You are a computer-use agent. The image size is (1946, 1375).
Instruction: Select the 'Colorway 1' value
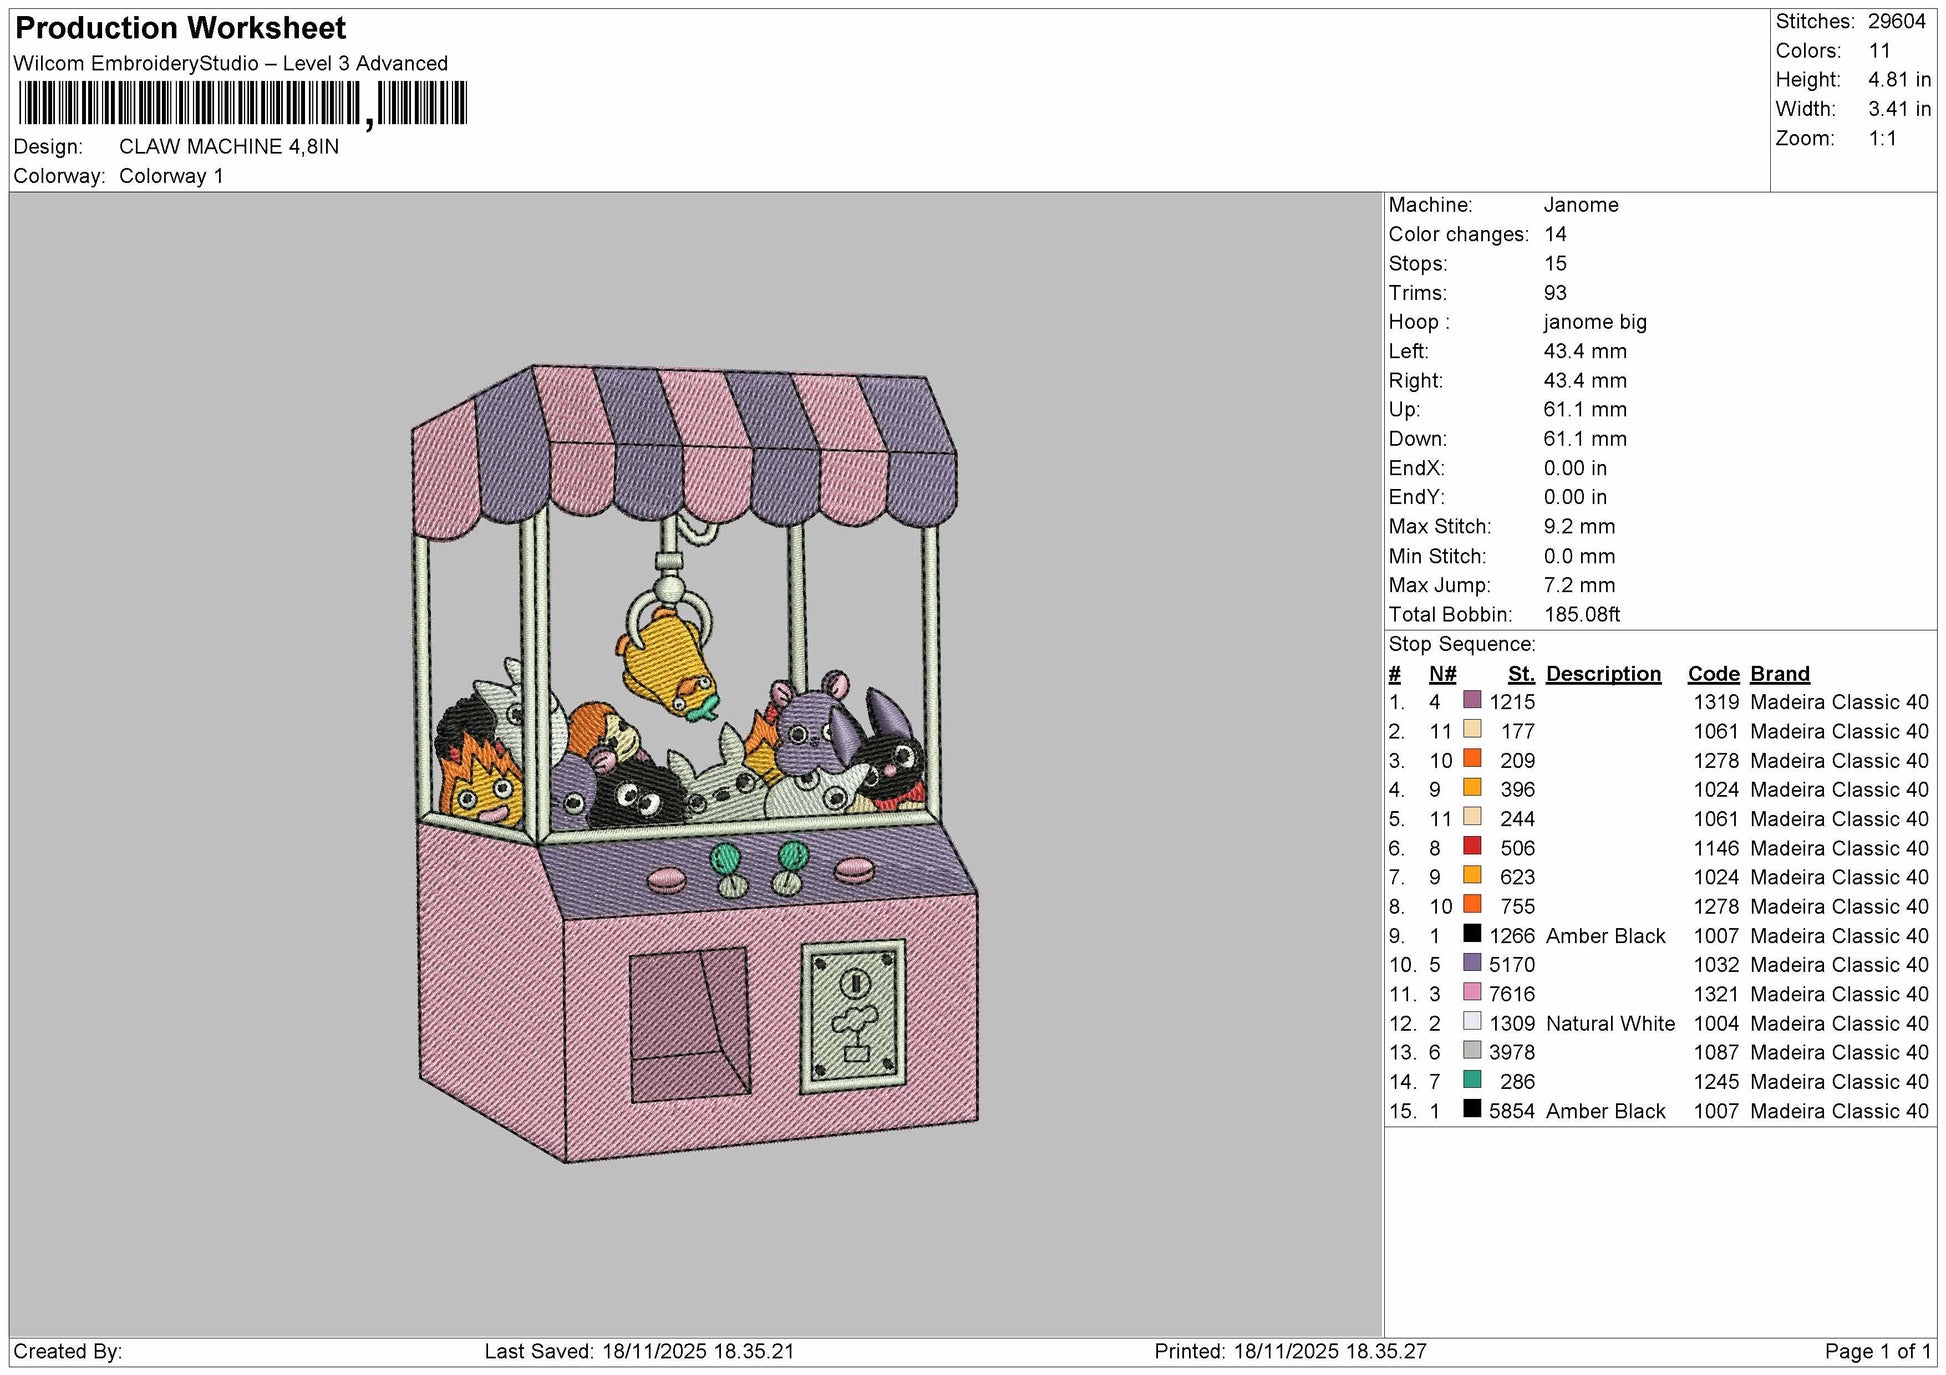tap(171, 176)
